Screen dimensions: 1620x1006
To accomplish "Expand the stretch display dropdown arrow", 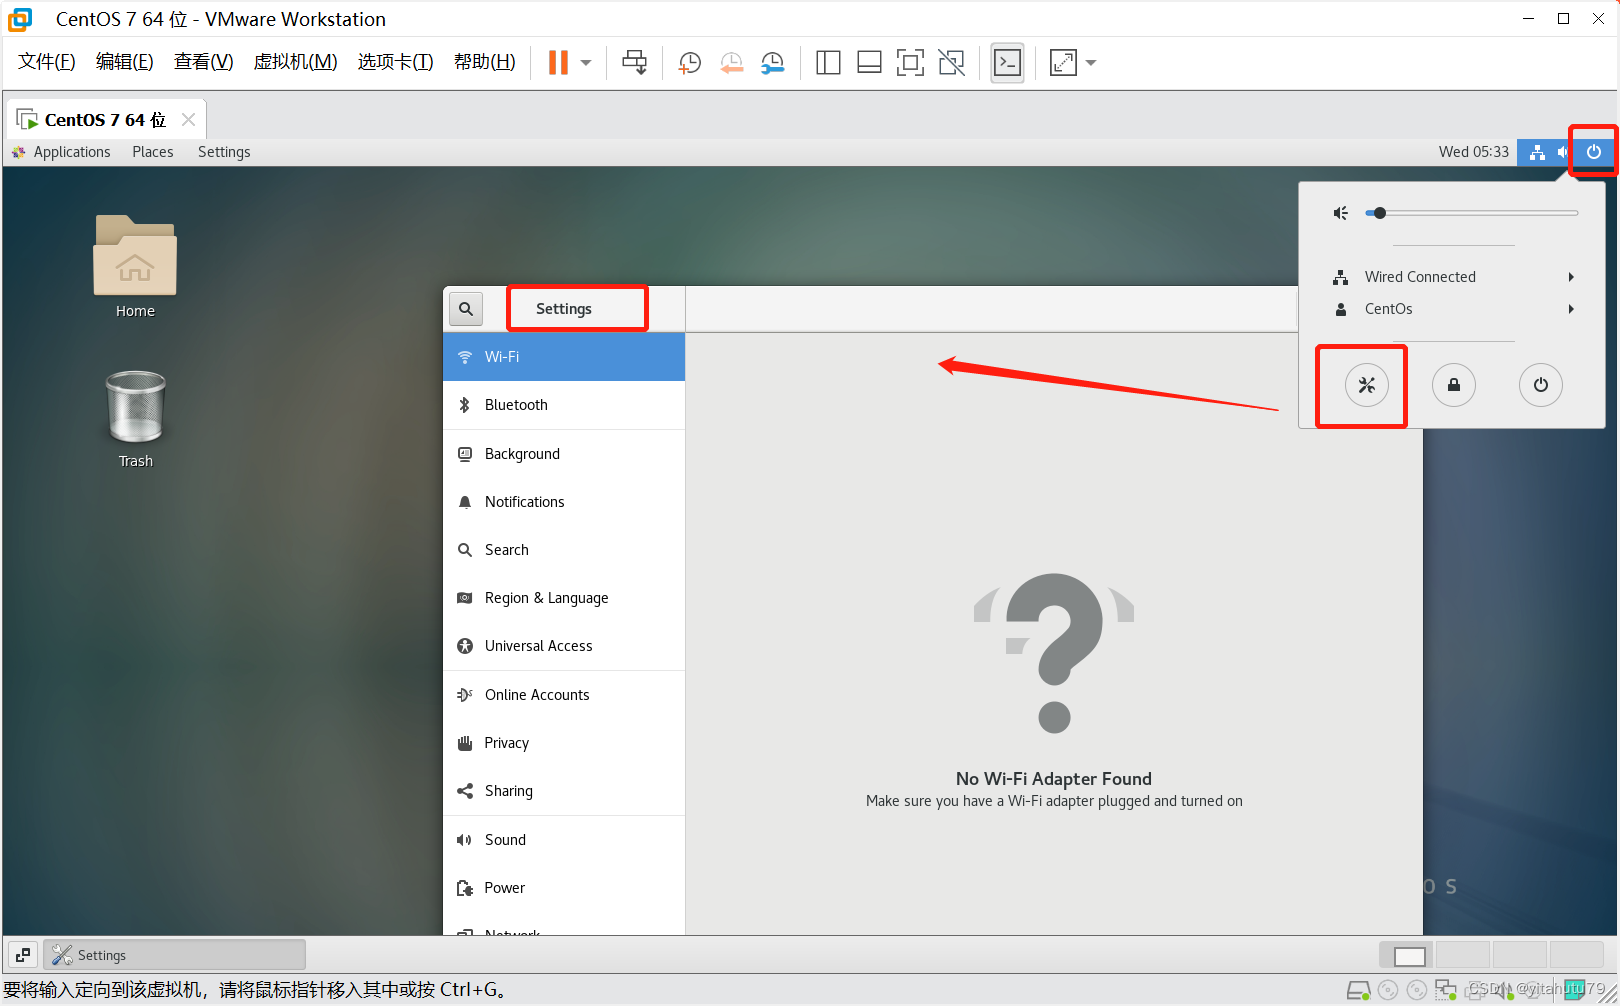I will [1091, 63].
